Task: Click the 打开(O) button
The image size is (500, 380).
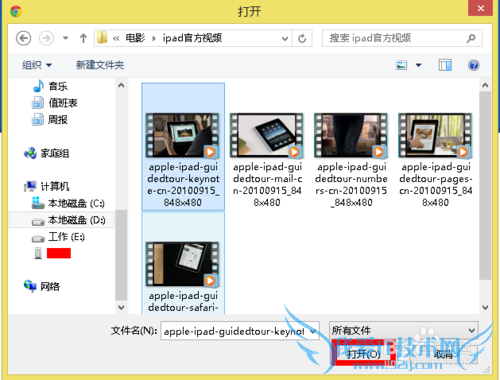Action: click(x=364, y=354)
